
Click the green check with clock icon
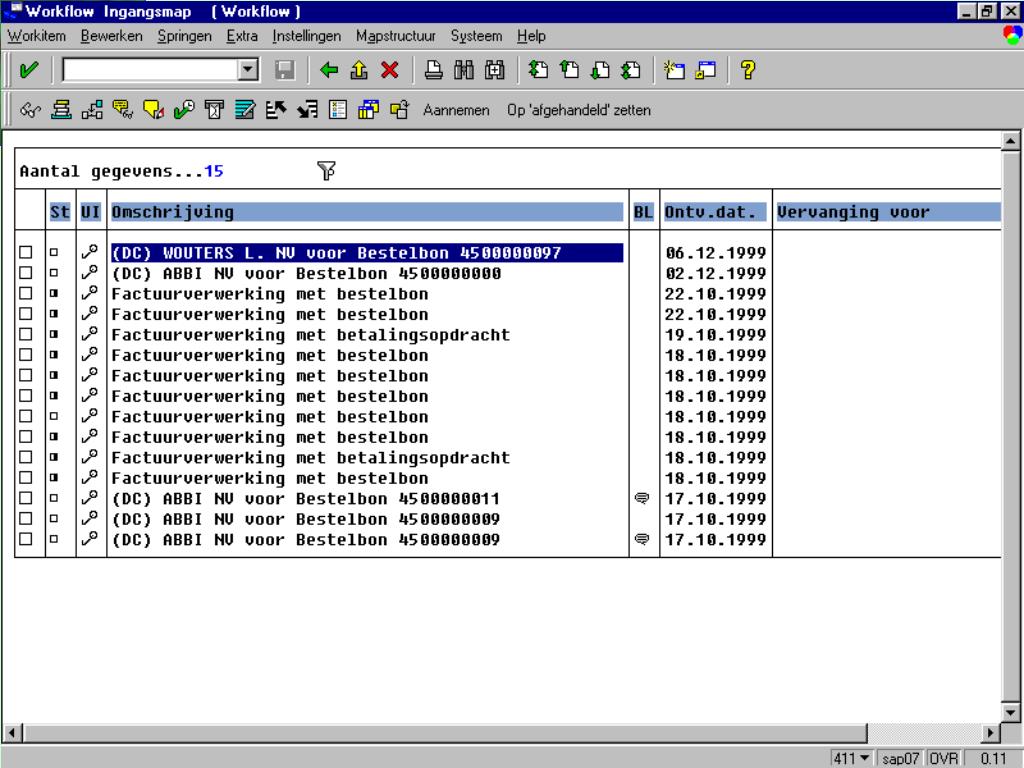[x=184, y=110]
